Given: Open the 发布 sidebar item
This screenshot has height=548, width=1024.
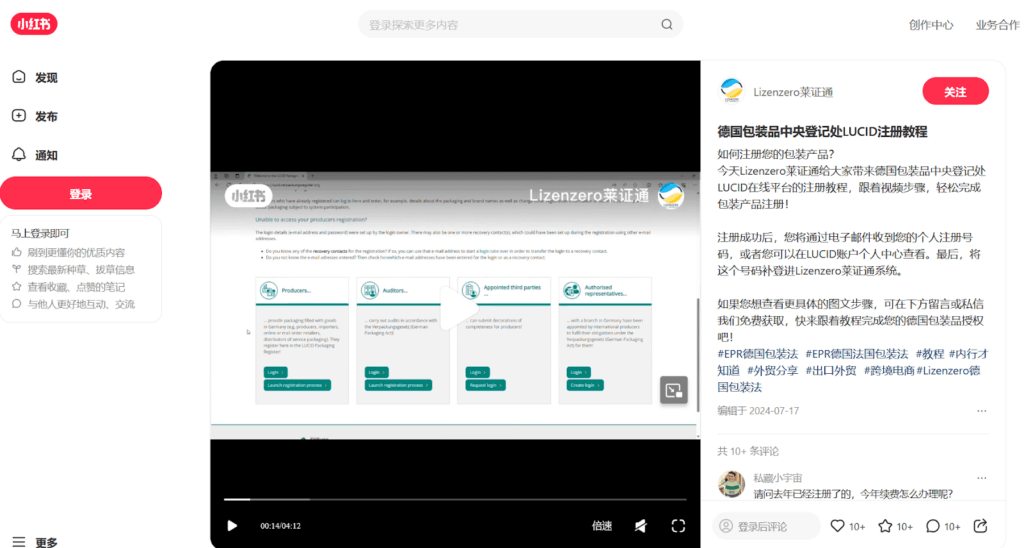Looking at the screenshot, I should (x=45, y=116).
